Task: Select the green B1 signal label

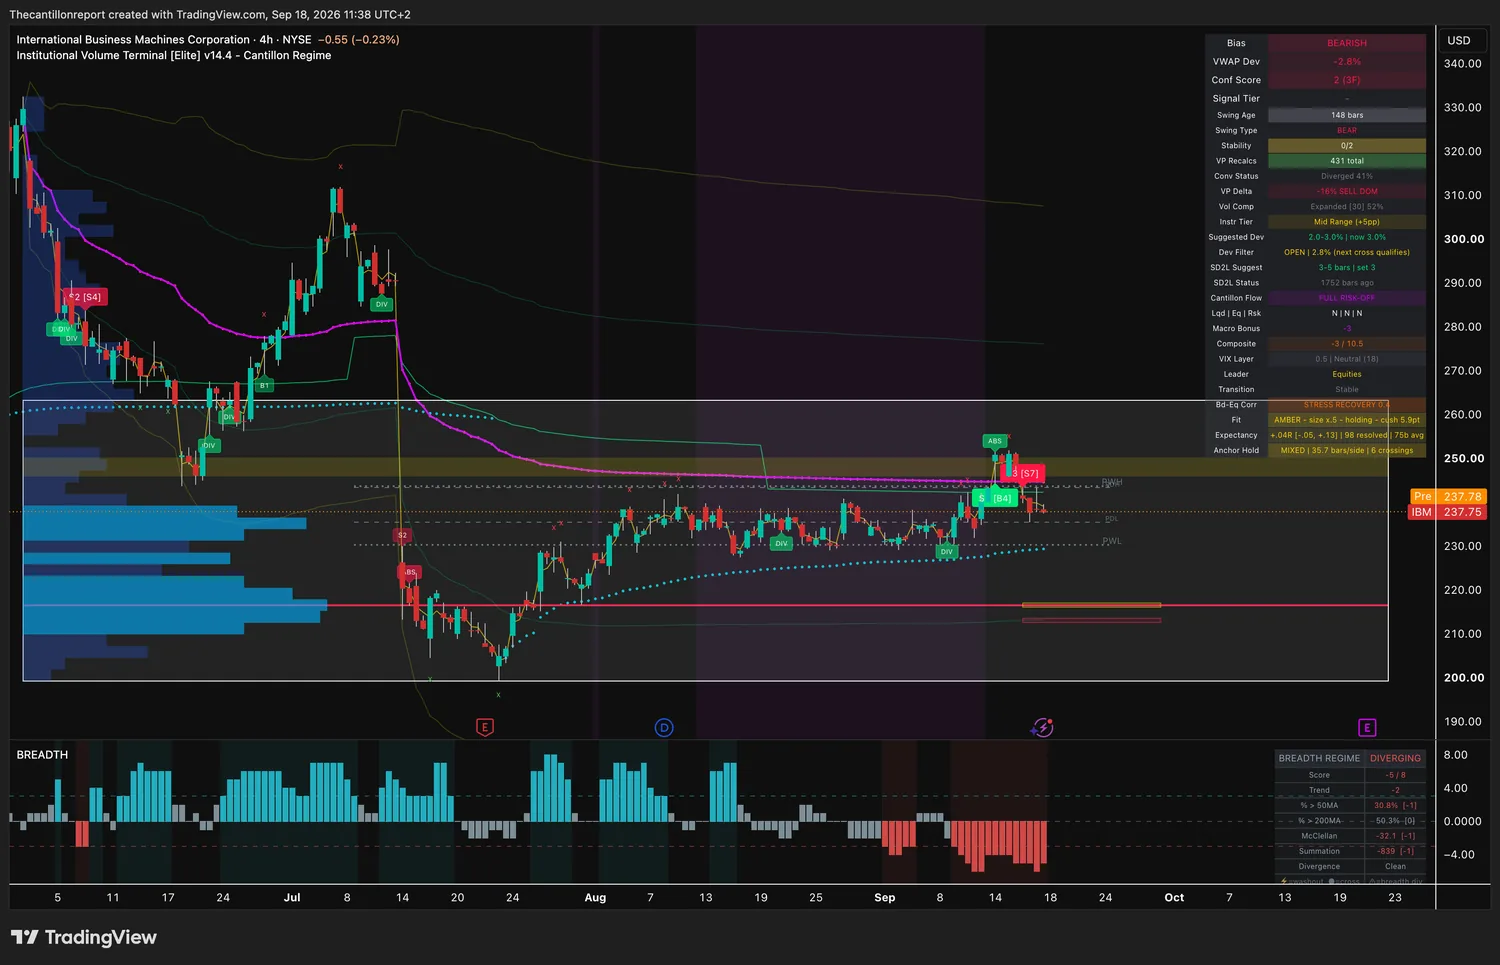Action: [264, 385]
